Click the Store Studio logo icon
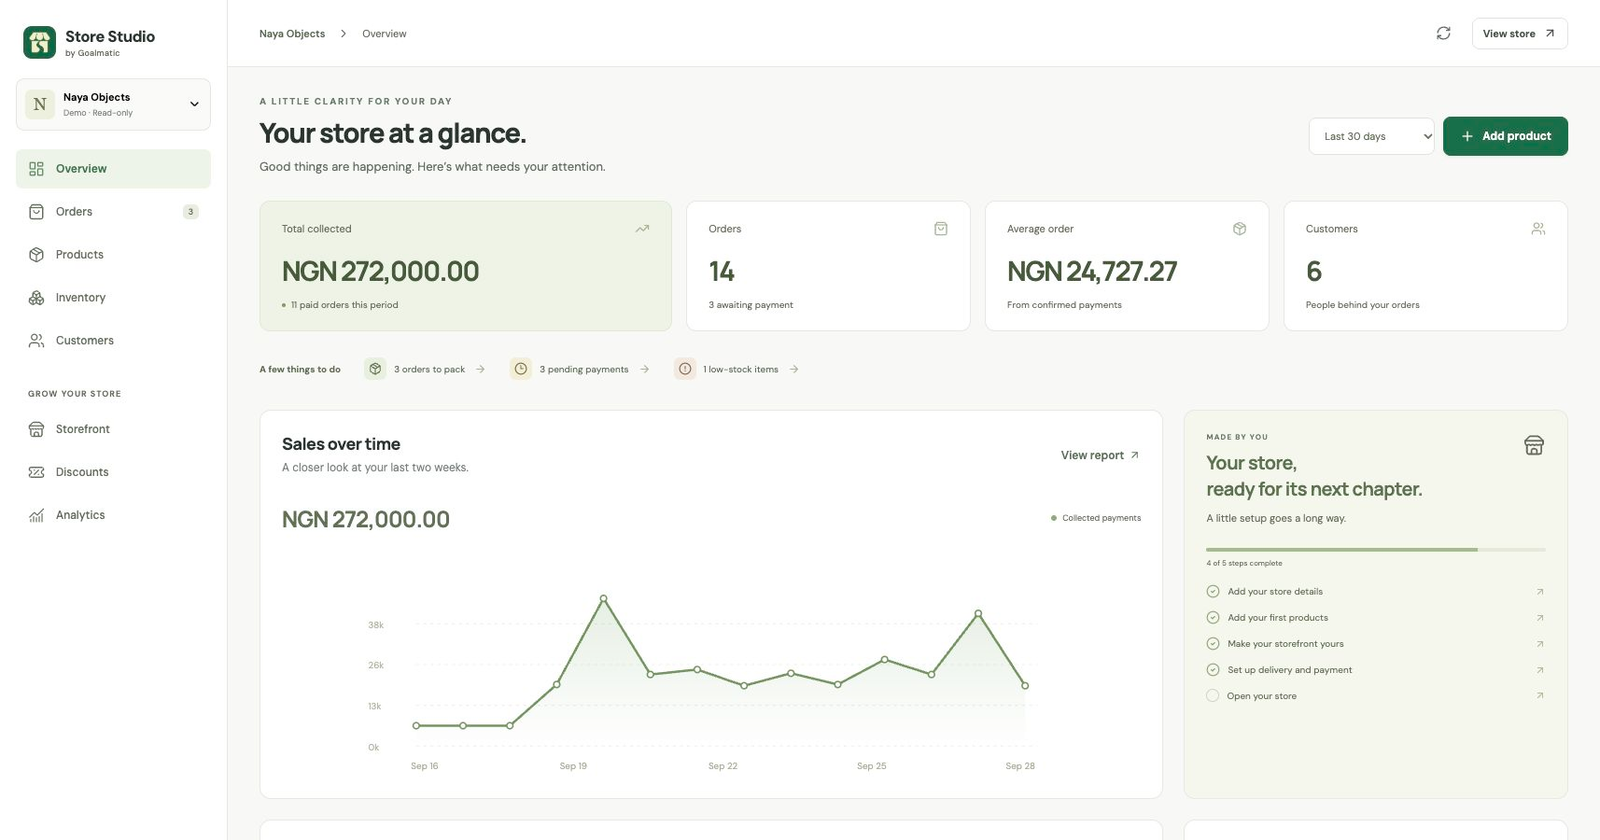The image size is (1600, 840). pyautogui.click(x=40, y=43)
